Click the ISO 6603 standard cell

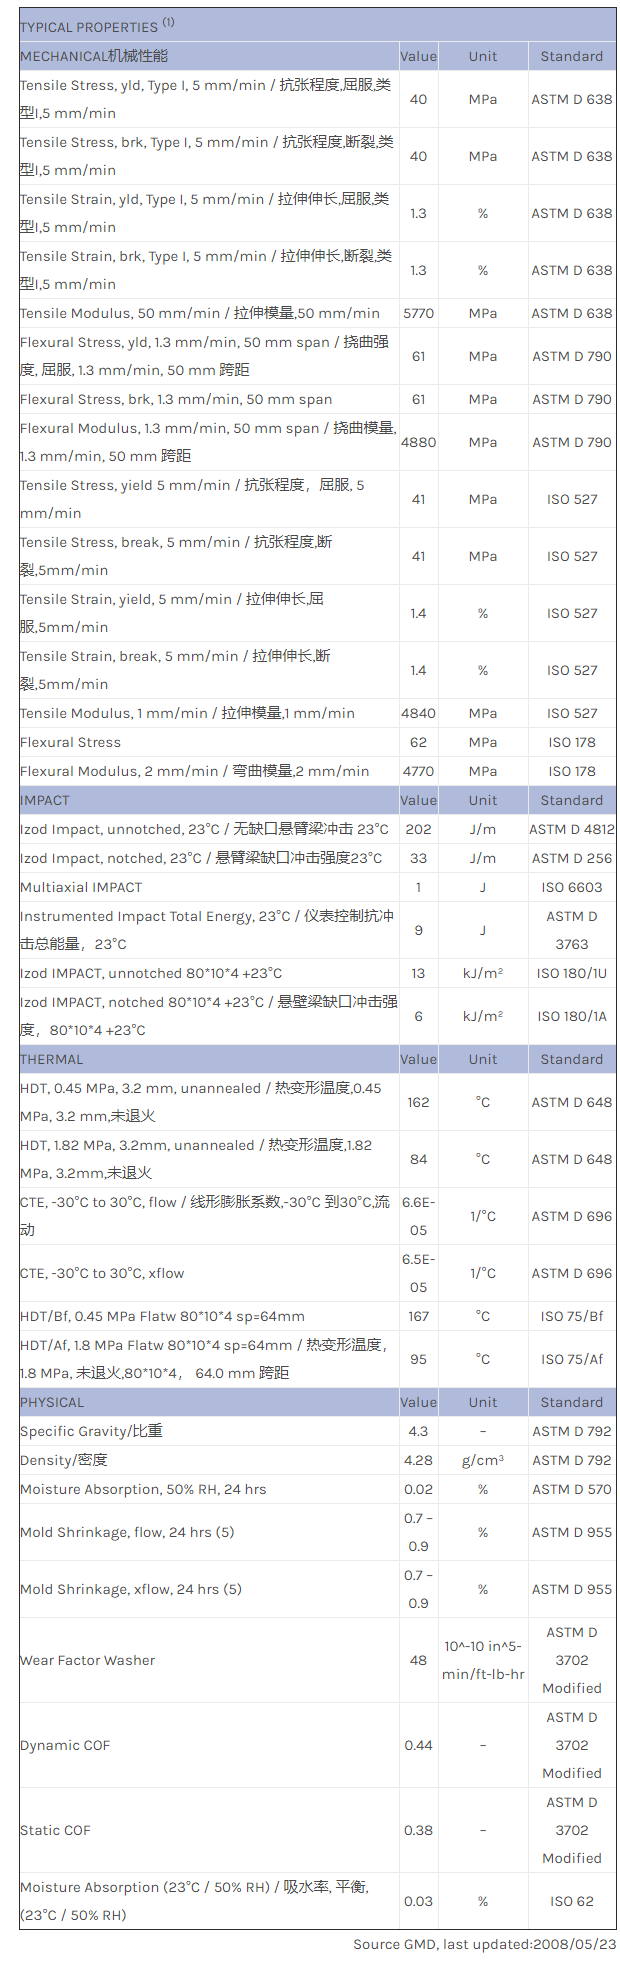(572, 887)
